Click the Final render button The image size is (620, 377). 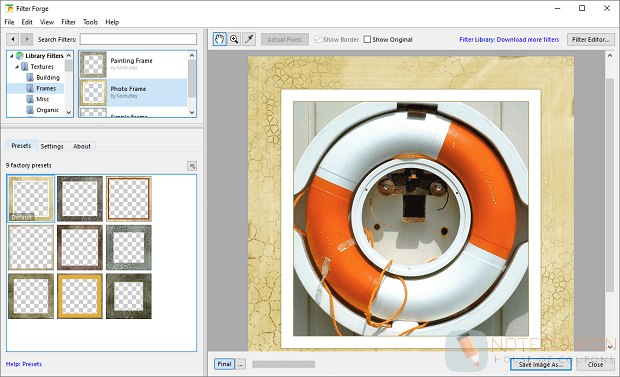point(224,364)
